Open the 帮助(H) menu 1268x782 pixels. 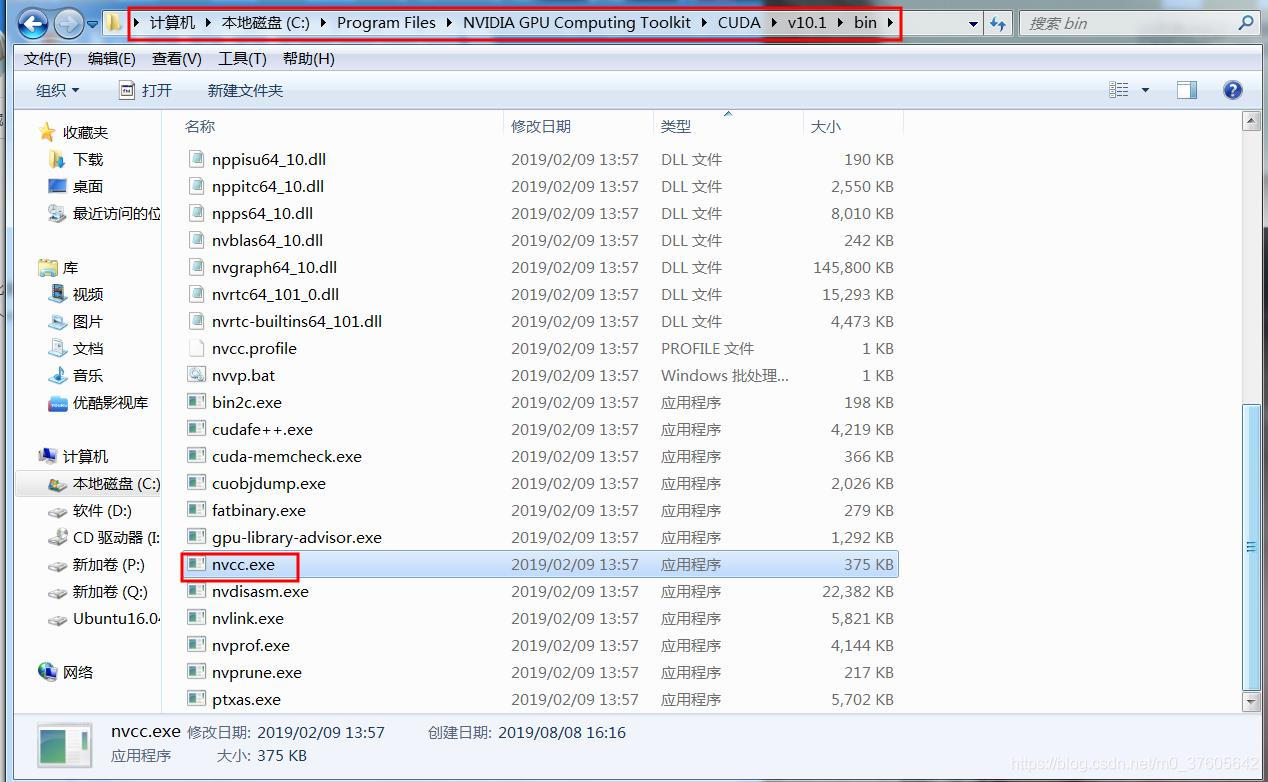(308, 59)
